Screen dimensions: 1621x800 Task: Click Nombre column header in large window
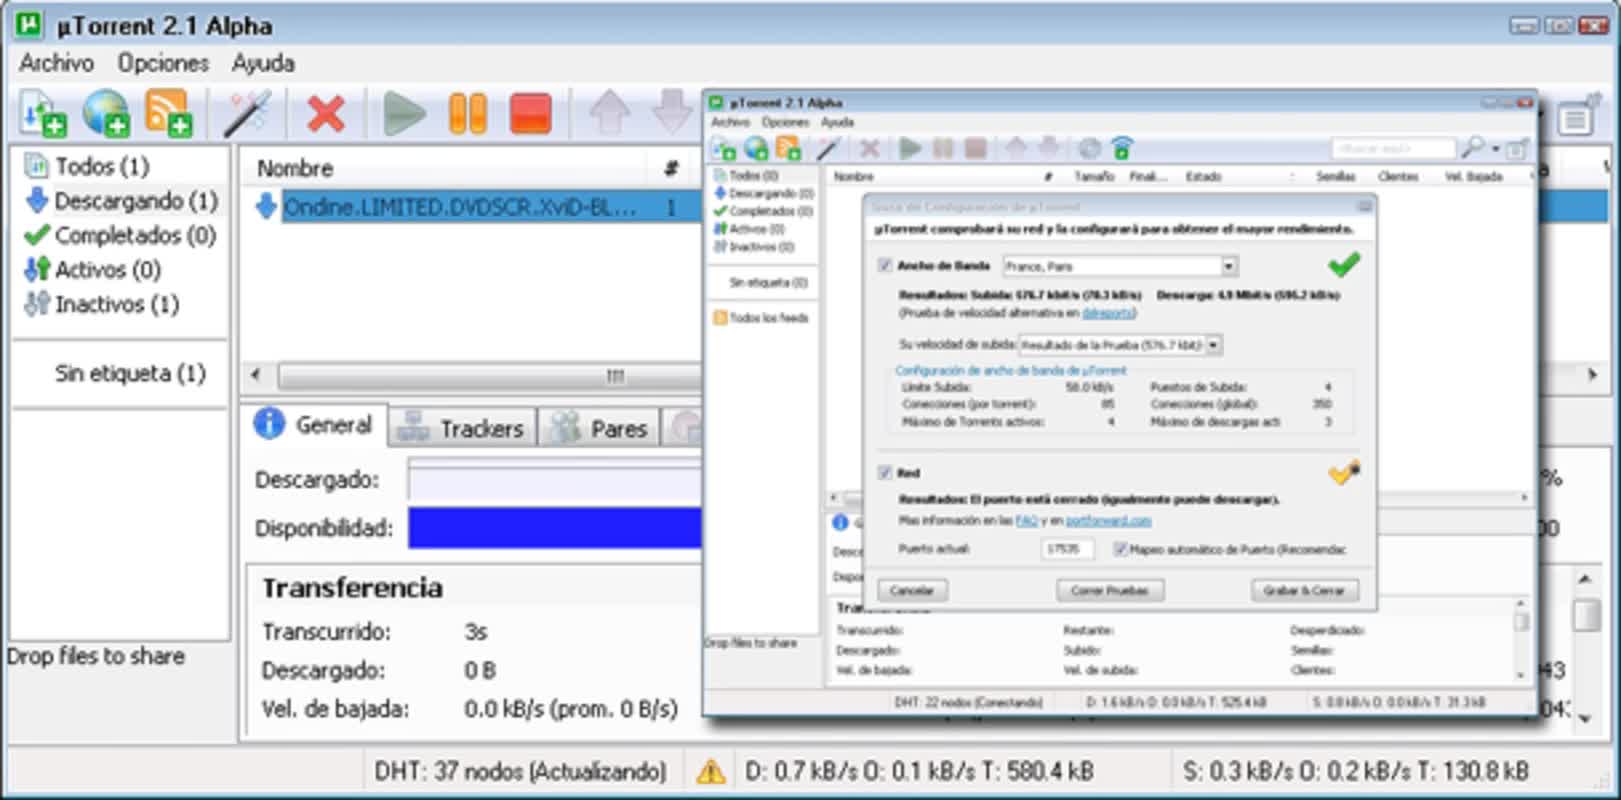(295, 168)
